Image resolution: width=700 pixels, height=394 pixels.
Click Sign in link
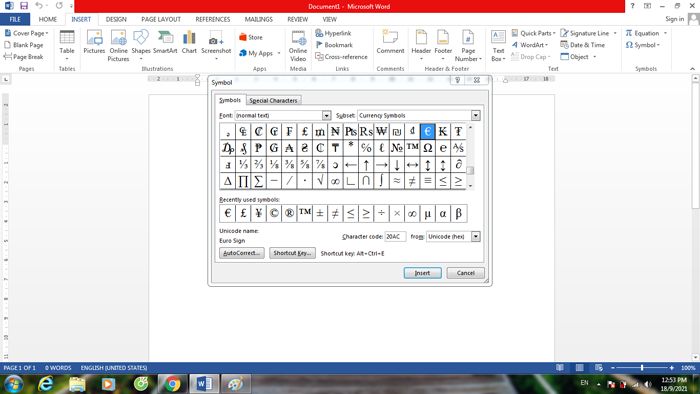674,19
